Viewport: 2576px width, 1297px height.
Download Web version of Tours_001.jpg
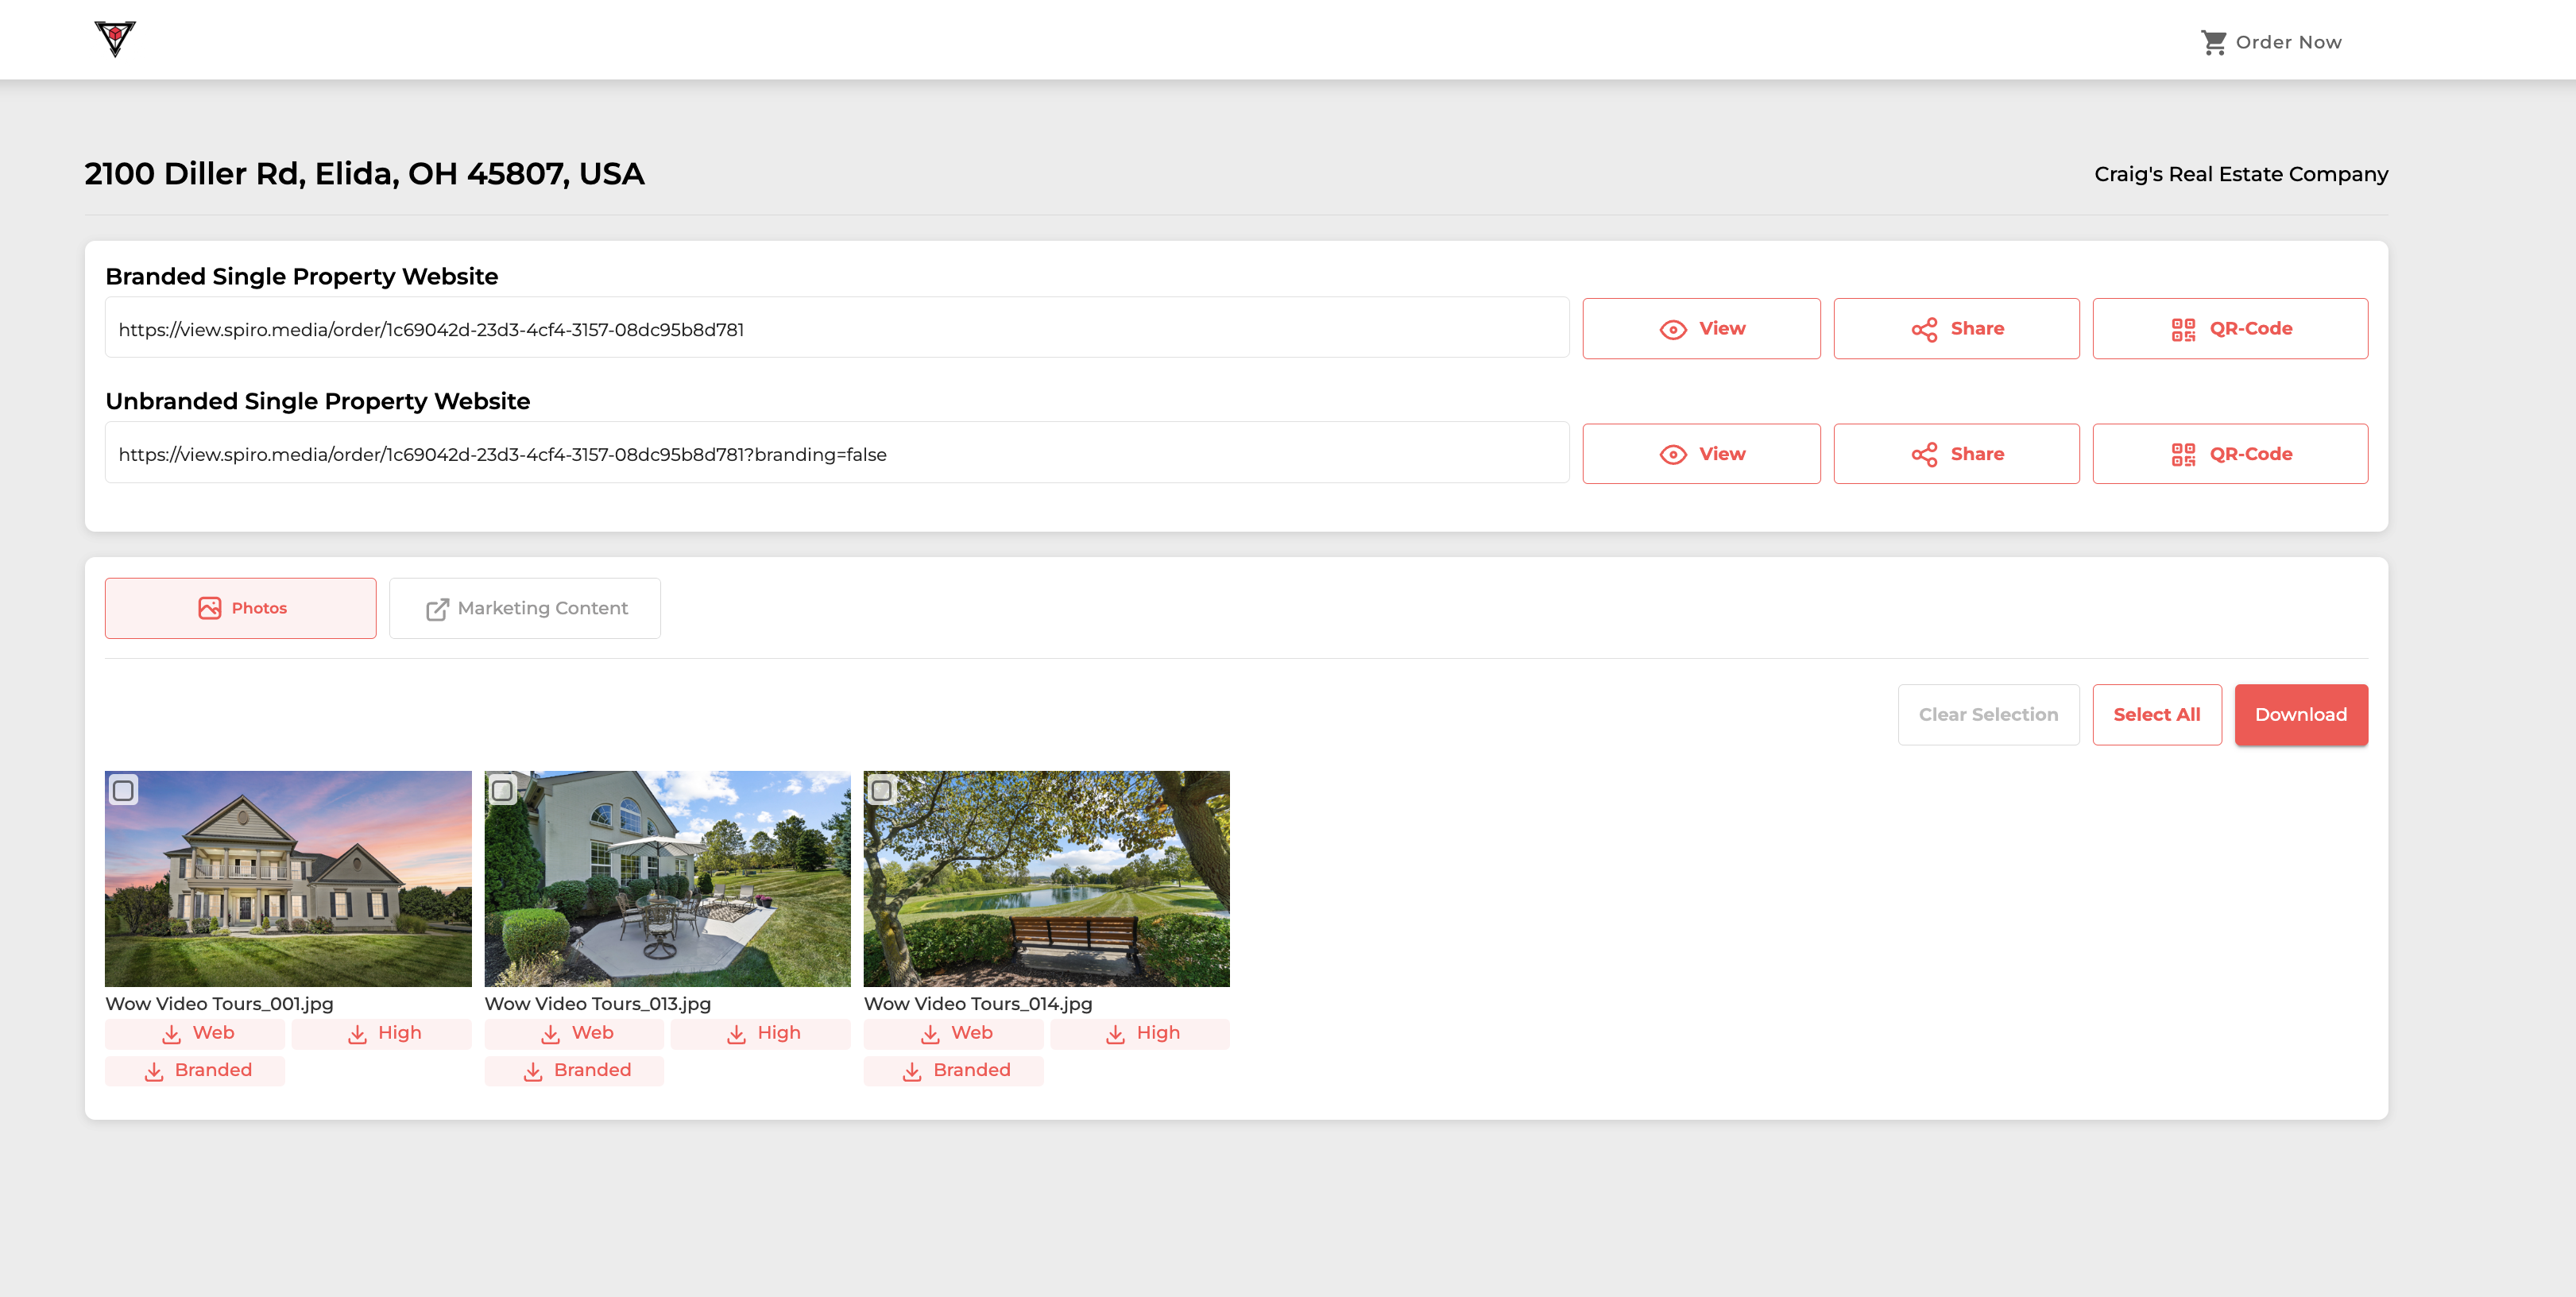point(195,1033)
